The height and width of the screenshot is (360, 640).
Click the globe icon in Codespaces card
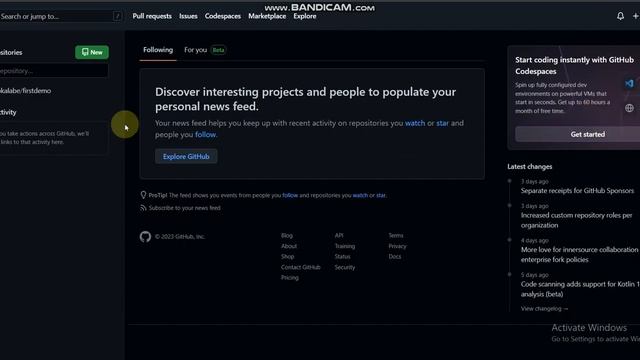pos(629,108)
